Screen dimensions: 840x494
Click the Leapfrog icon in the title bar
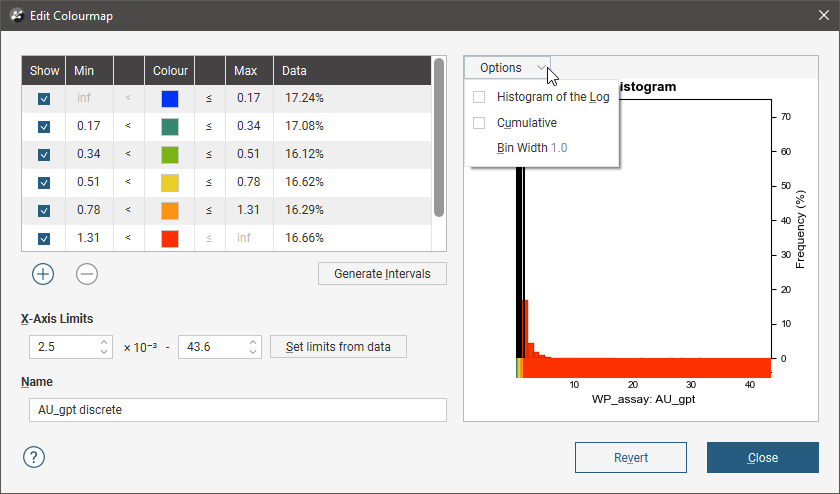[16, 14]
